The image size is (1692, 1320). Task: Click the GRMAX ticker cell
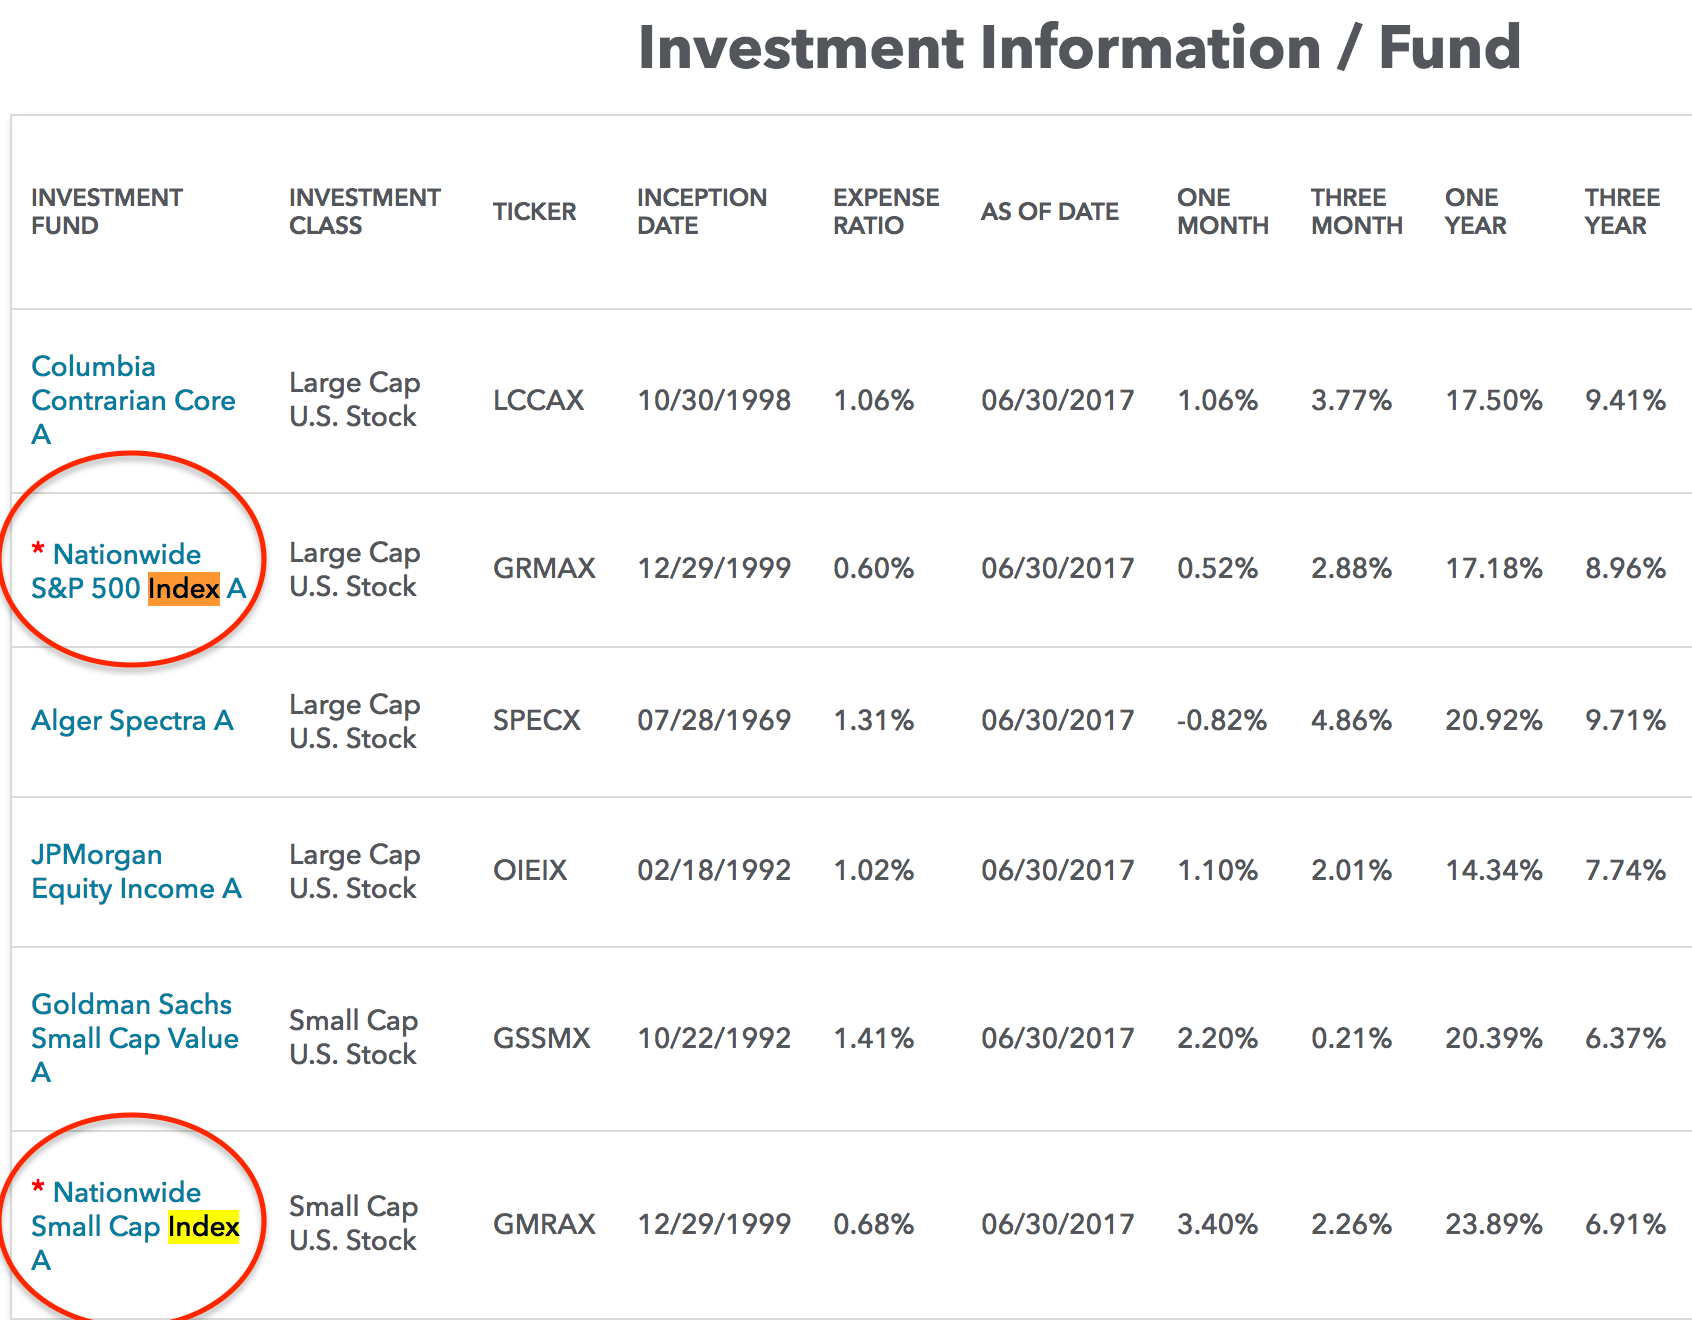[x=543, y=568]
